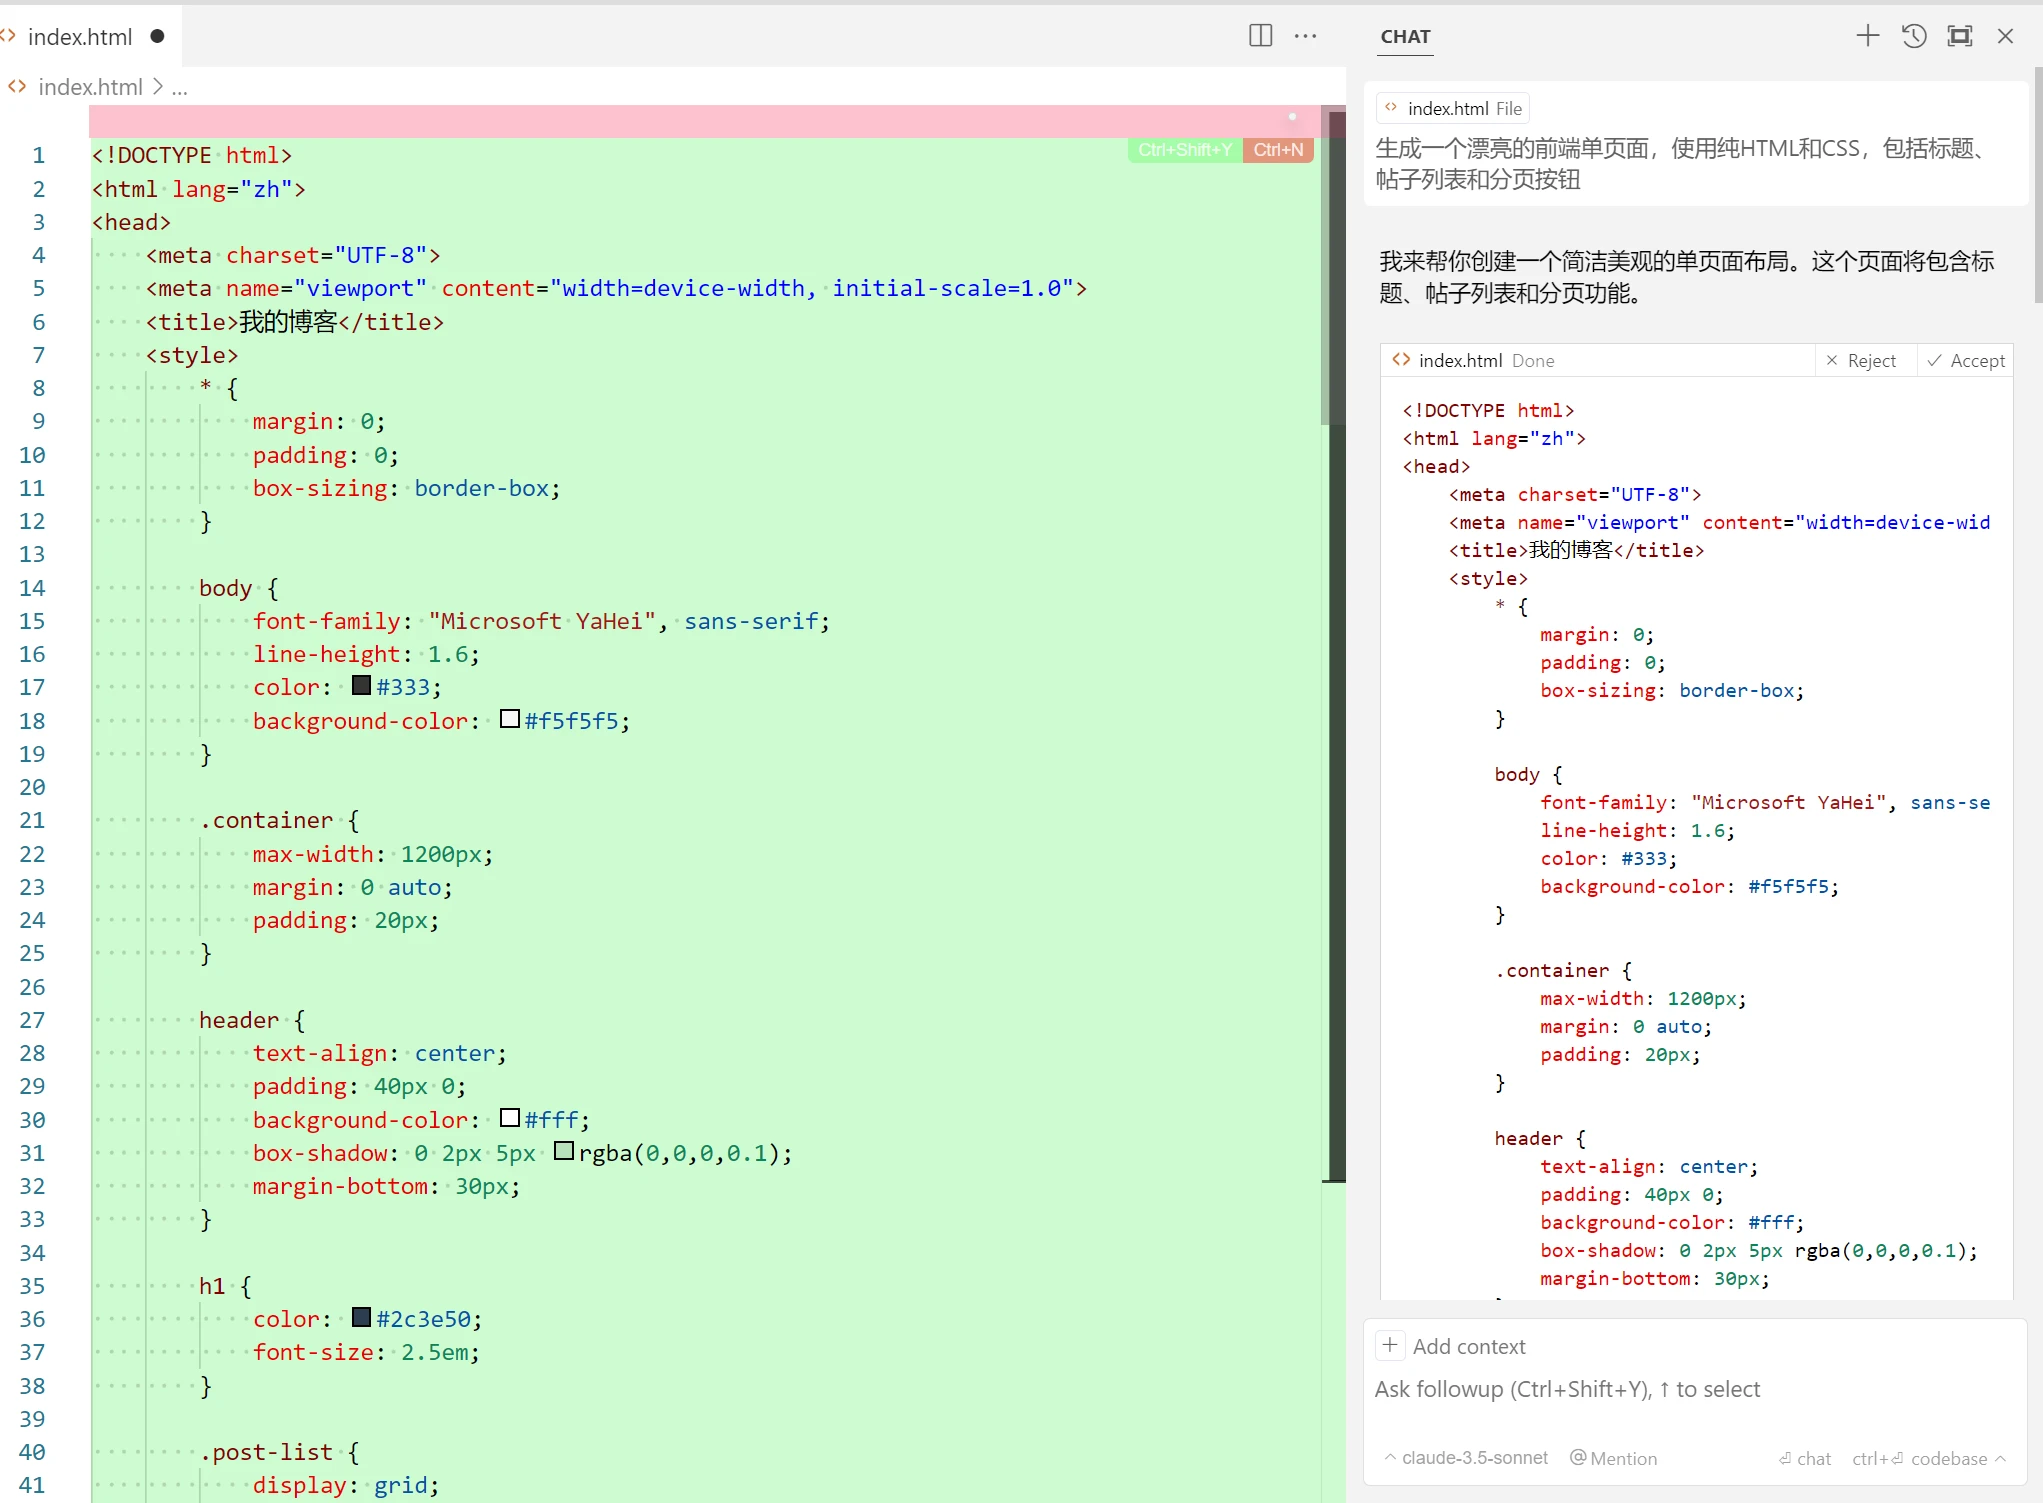Click the breadcrumb ellipsis after index.html
Image resolution: width=2043 pixels, height=1503 pixels.
pyautogui.click(x=179, y=87)
